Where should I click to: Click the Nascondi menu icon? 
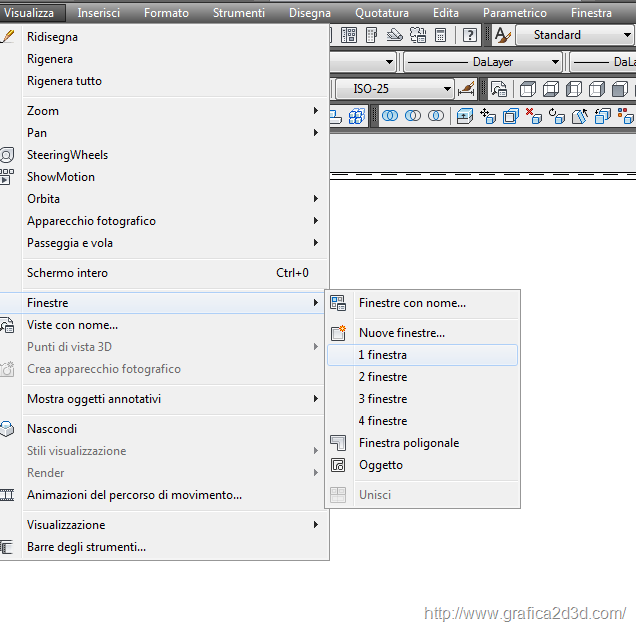click(7, 429)
